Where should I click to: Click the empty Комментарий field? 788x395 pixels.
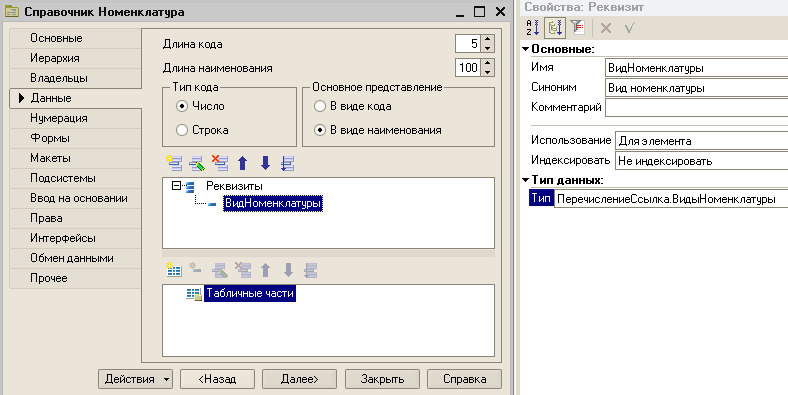click(697, 108)
